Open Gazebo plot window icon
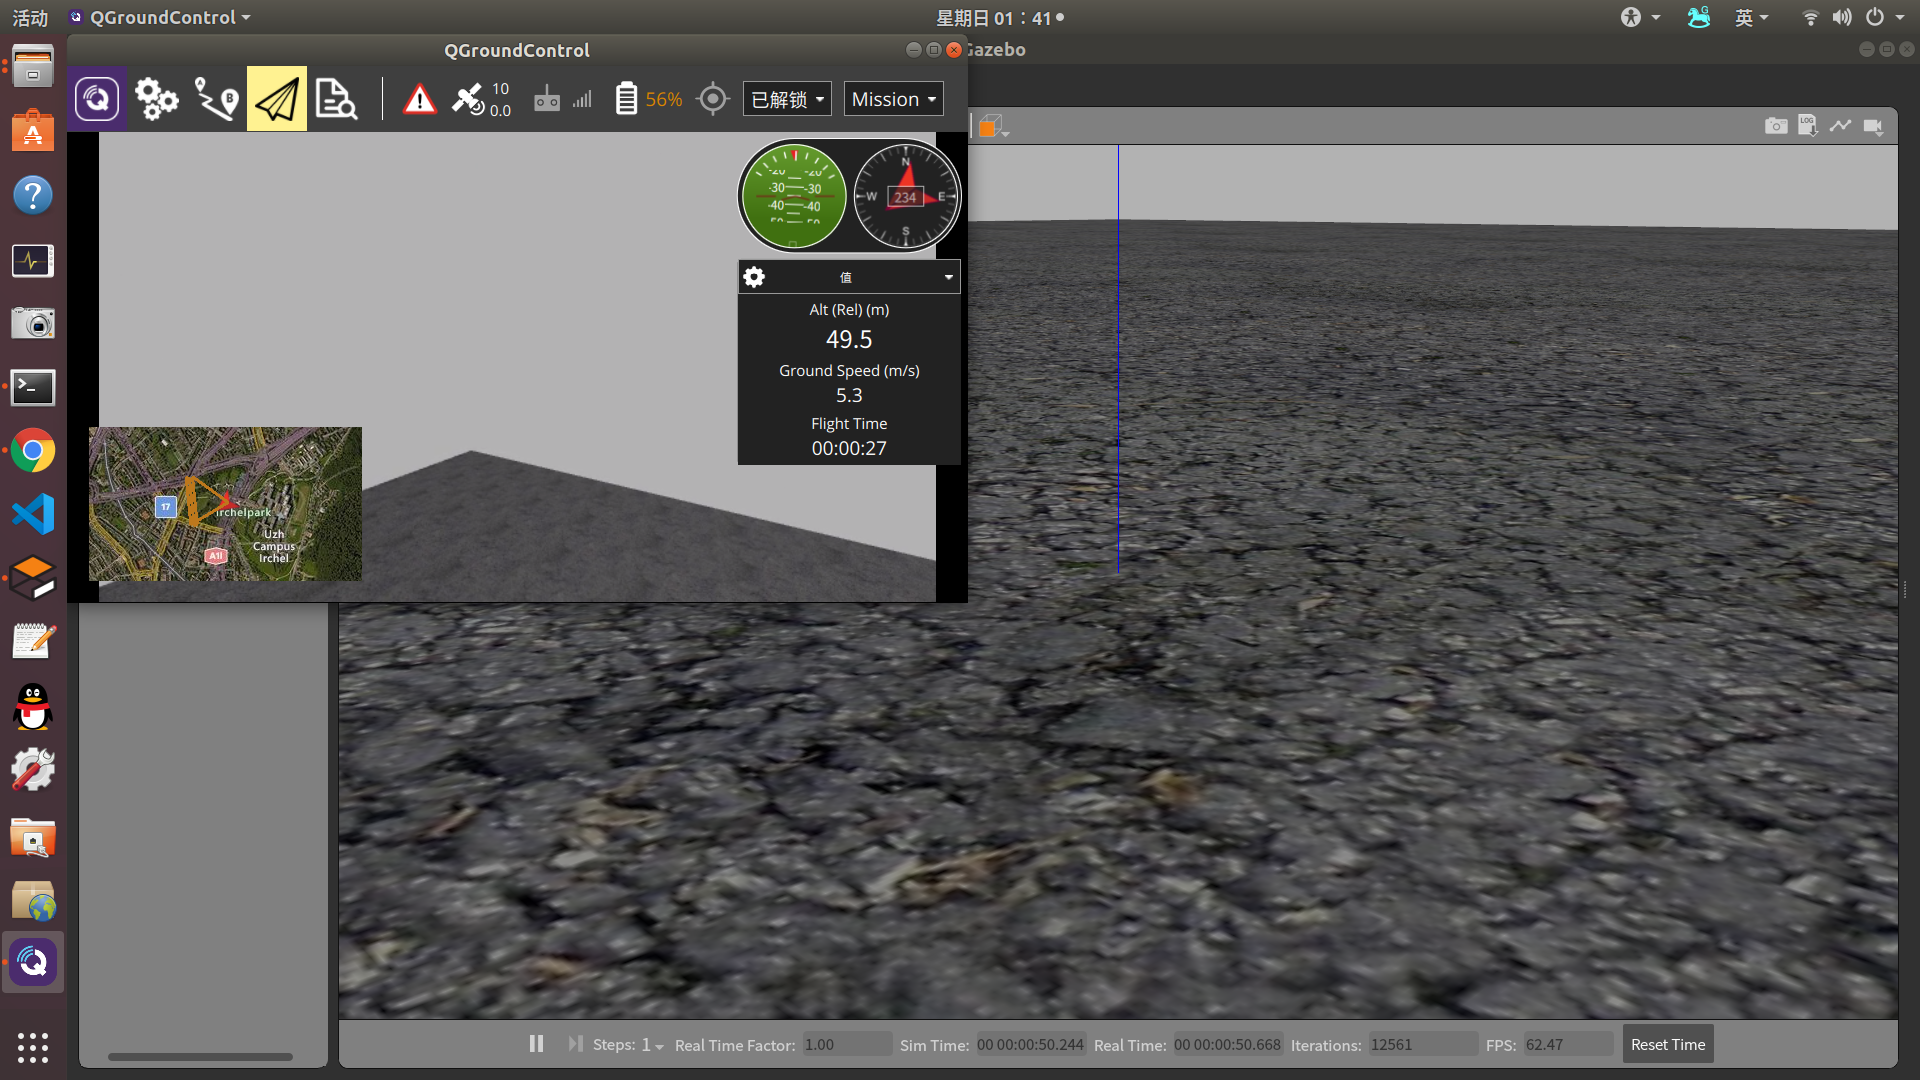The image size is (1920, 1080). click(x=1840, y=126)
